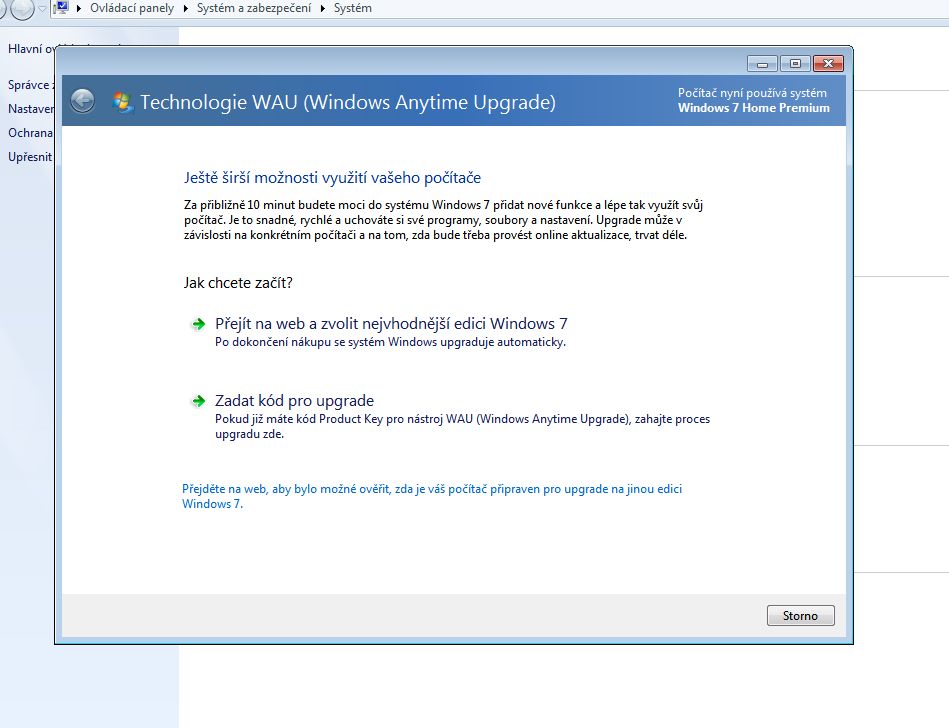Open 'Správce' link in left sidebar
949x728 pixels.
tap(31, 85)
